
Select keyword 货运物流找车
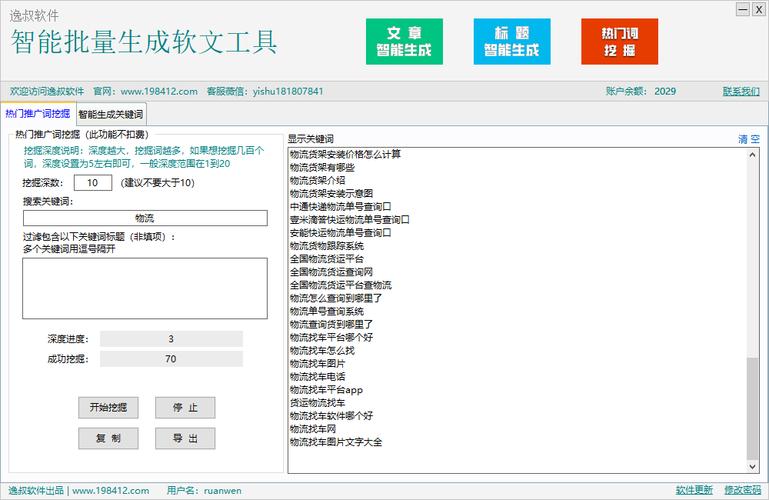(317, 403)
